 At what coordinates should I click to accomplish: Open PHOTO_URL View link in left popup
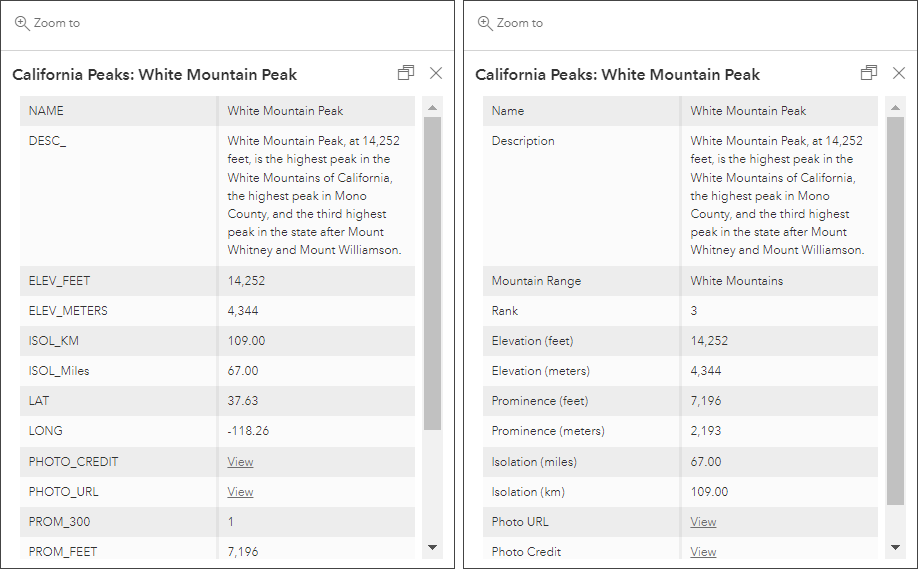point(240,492)
